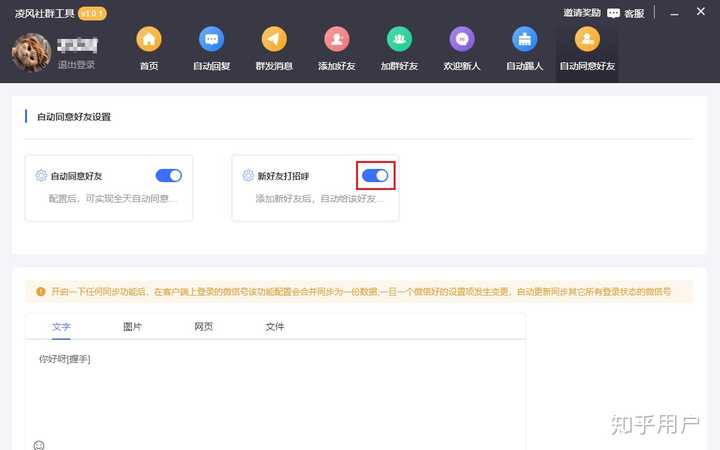Open the 首页 home icon

click(149, 39)
